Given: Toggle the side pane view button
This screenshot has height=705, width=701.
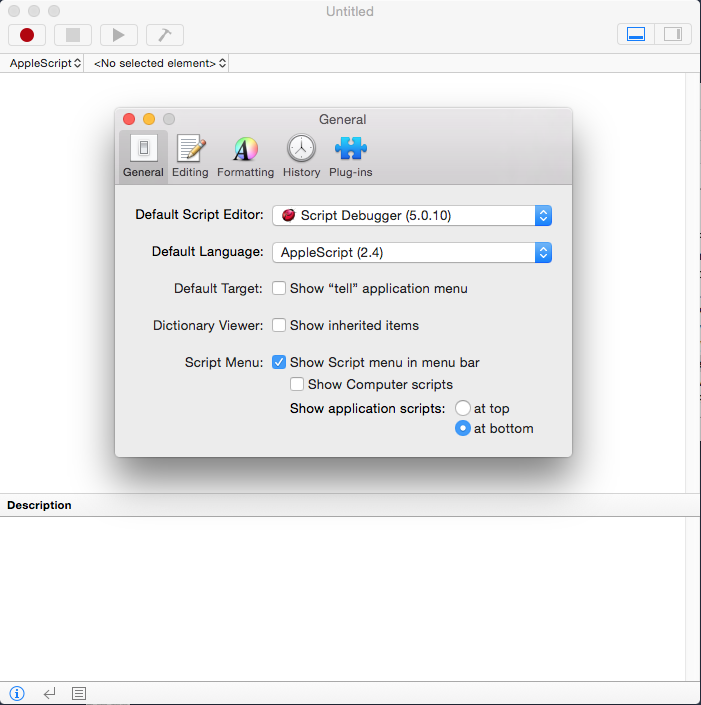Looking at the screenshot, I should (x=673, y=34).
